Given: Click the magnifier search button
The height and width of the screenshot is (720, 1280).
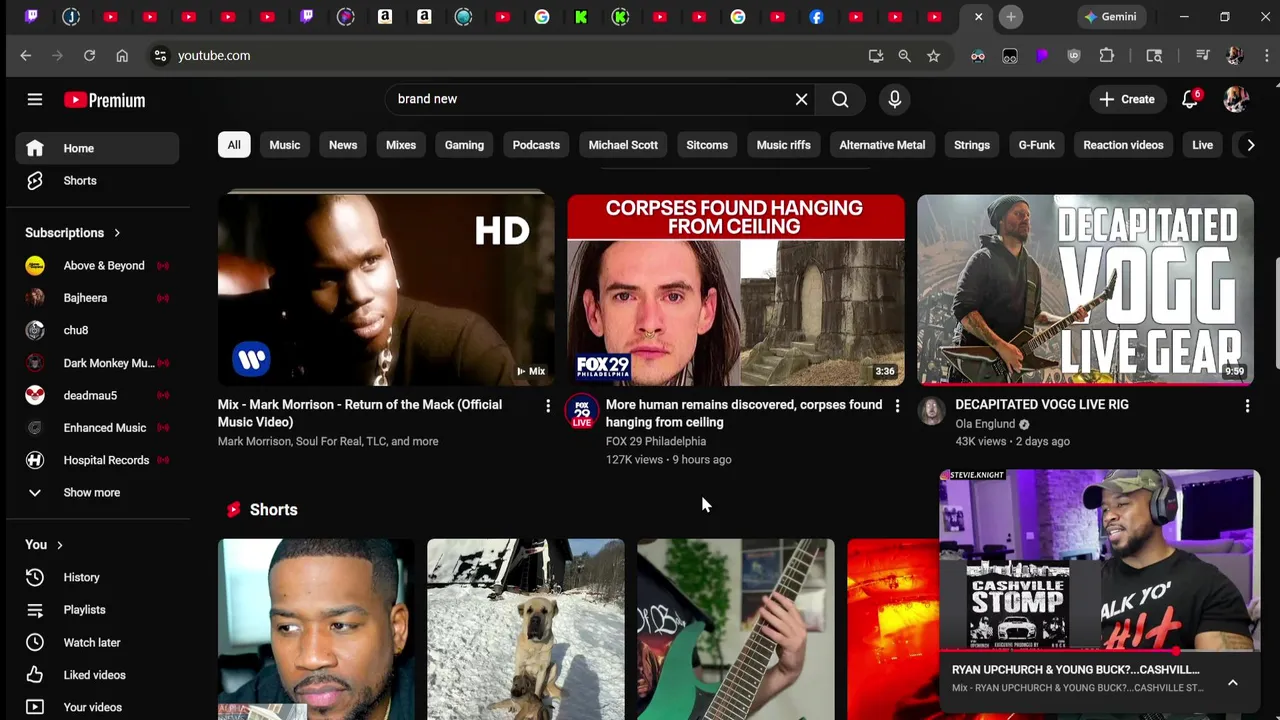Looking at the screenshot, I should click(840, 99).
